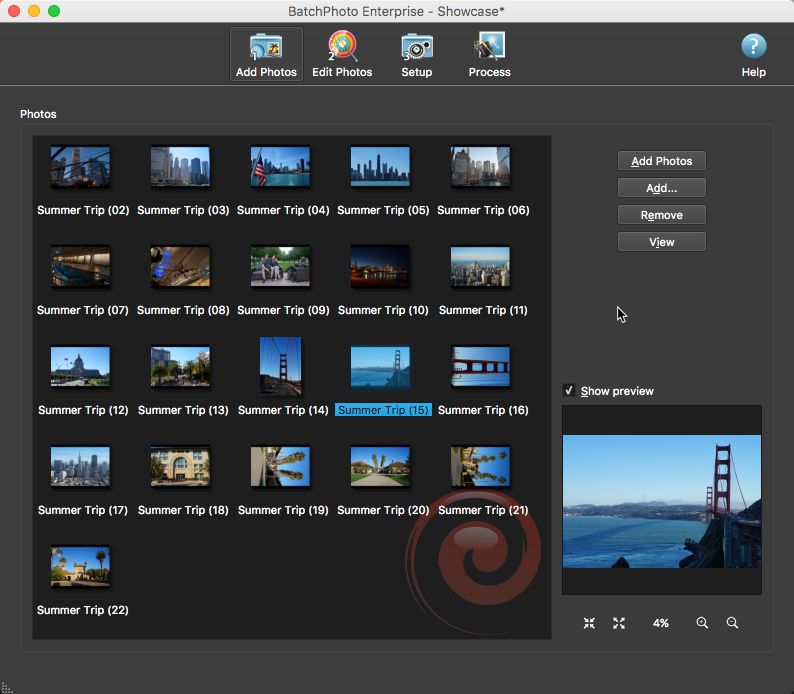
Task: Click the View button
Action: point(661,241)
